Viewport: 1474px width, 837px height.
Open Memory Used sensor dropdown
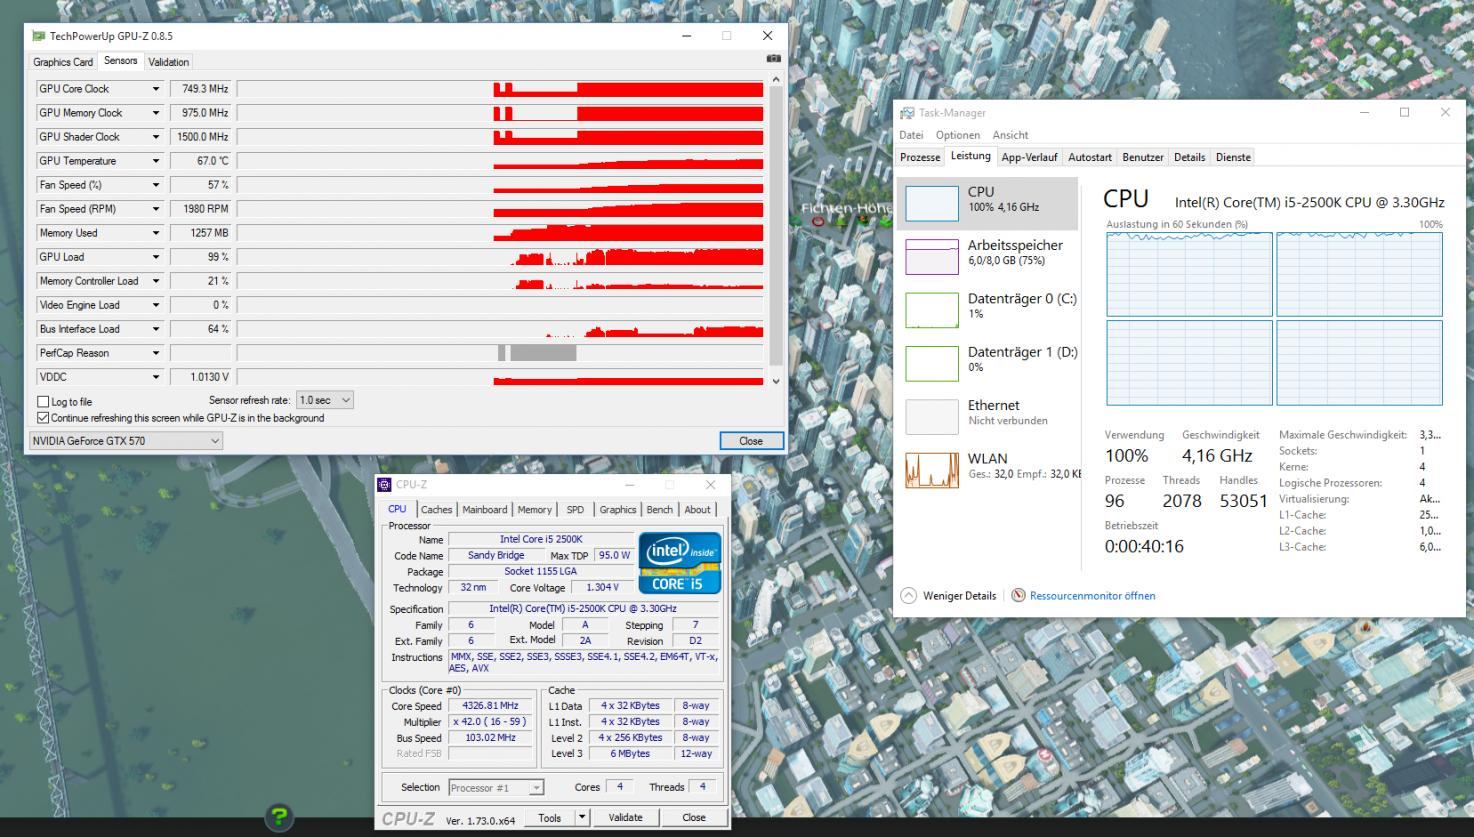coord(156,233)
